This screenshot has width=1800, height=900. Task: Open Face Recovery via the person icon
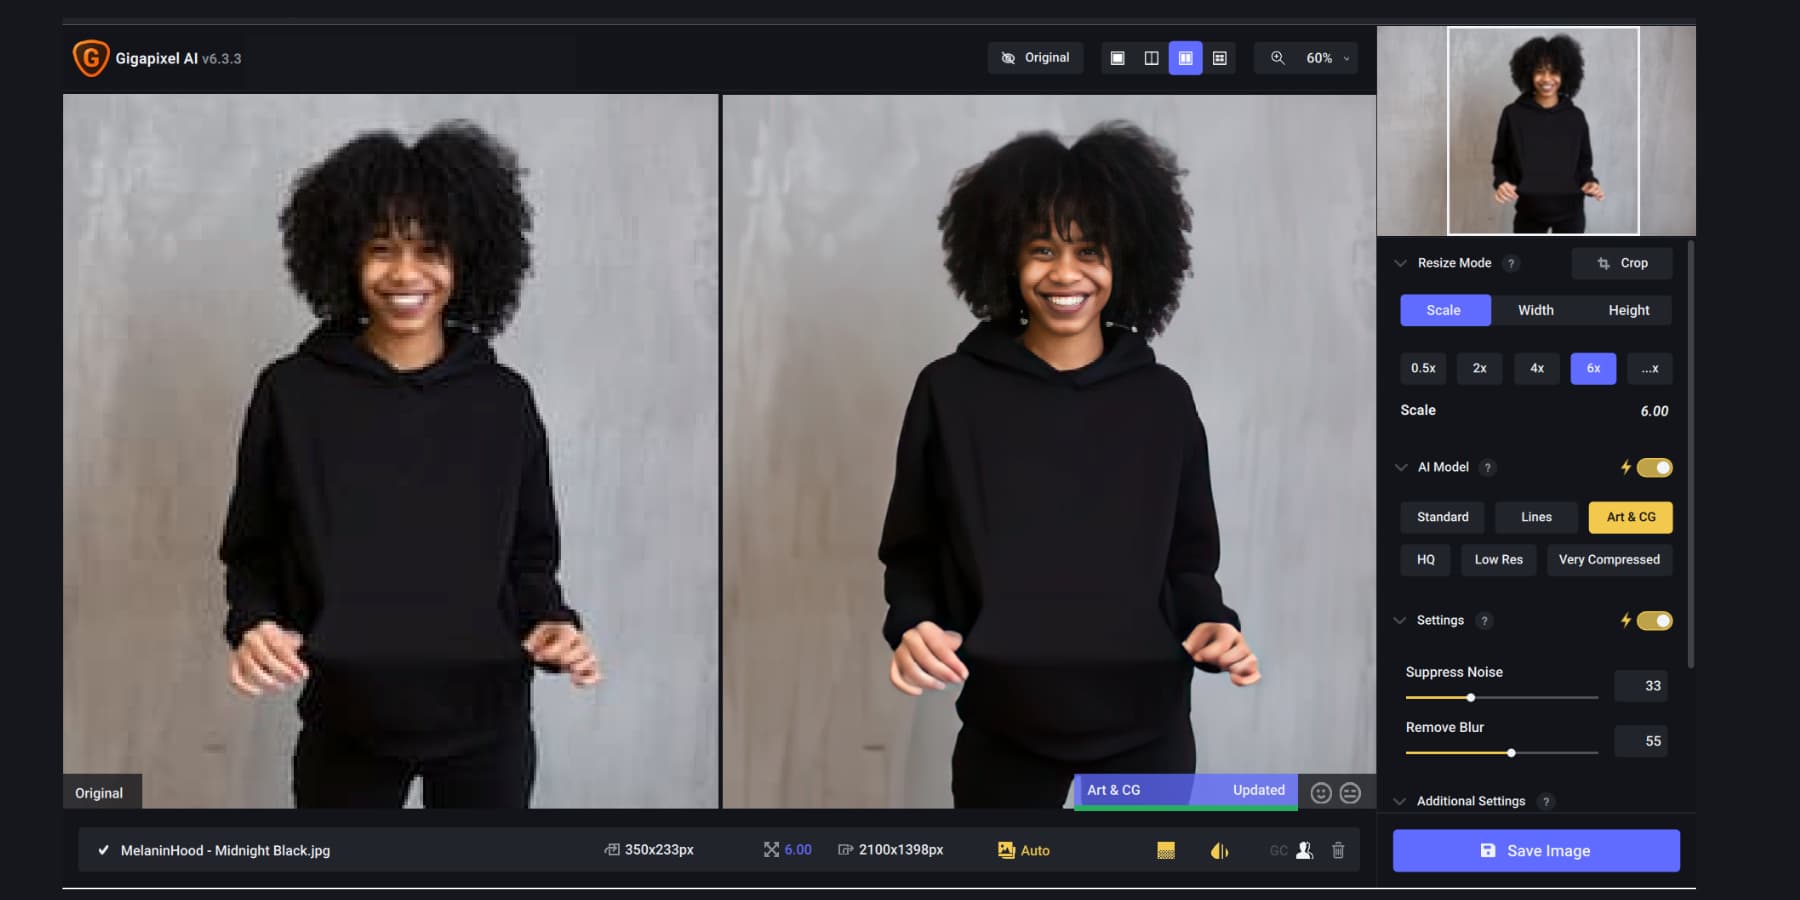click(1303, 850)
